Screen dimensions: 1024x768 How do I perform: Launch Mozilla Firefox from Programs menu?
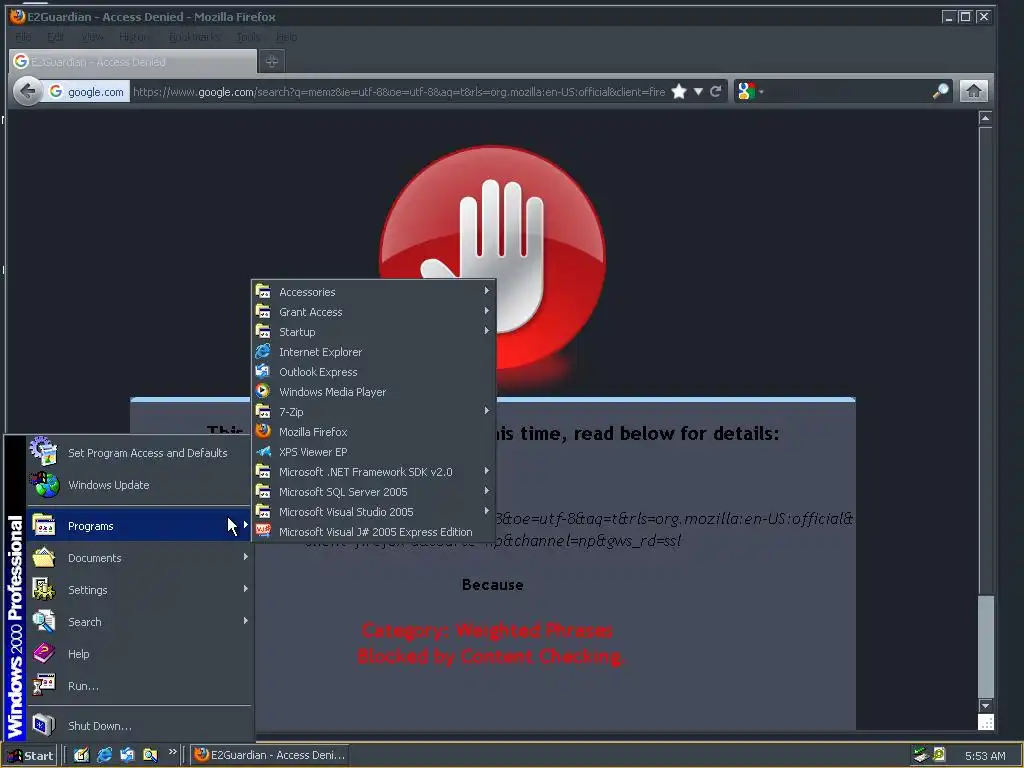pyautogui.click(x=374, y=432)
